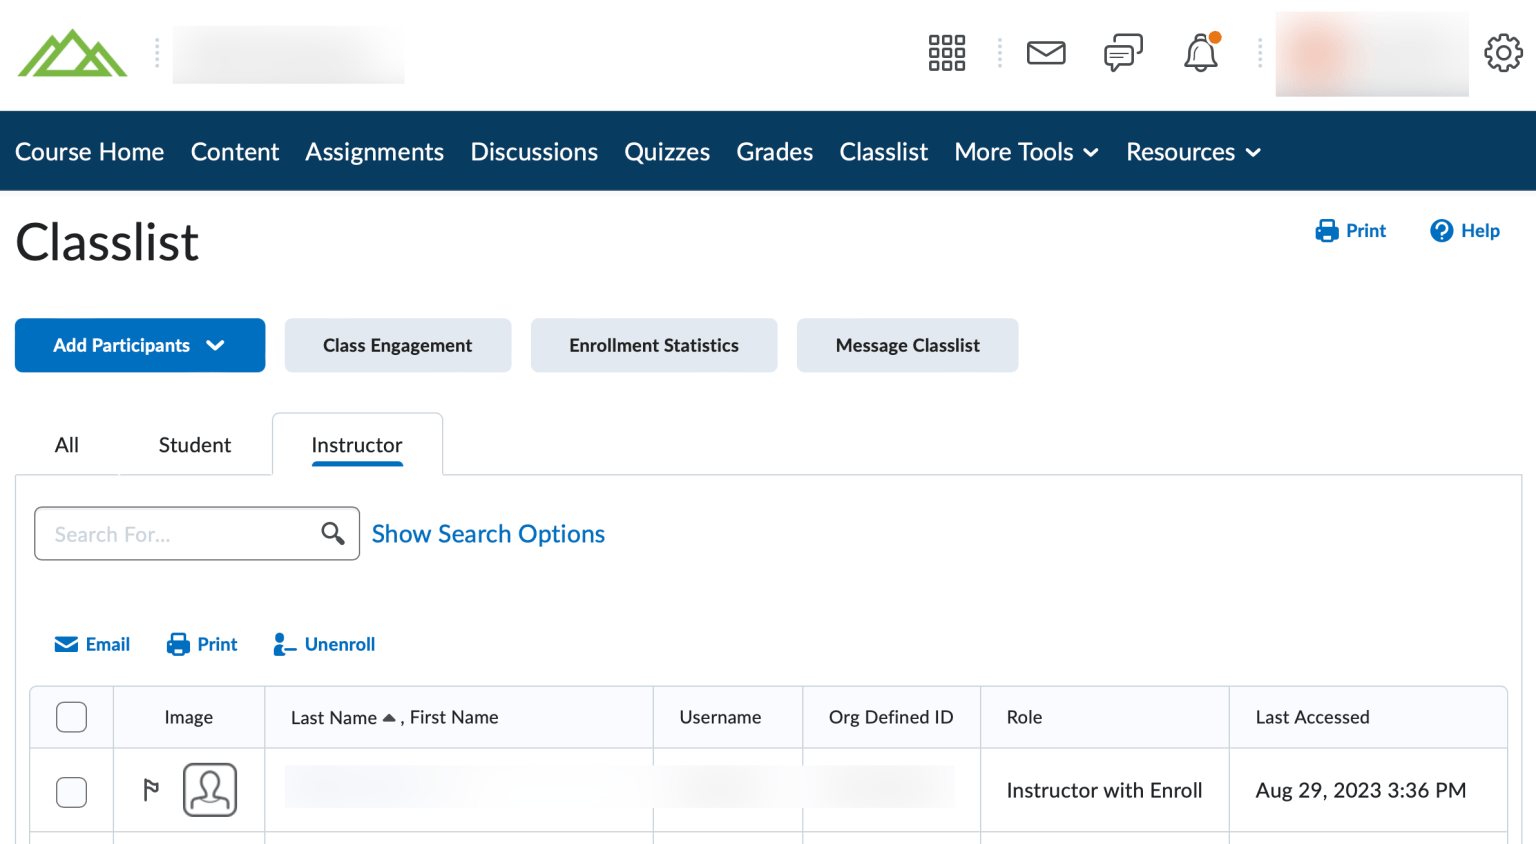Expand the Add Participants dropdown

click(x=140, y=345)
